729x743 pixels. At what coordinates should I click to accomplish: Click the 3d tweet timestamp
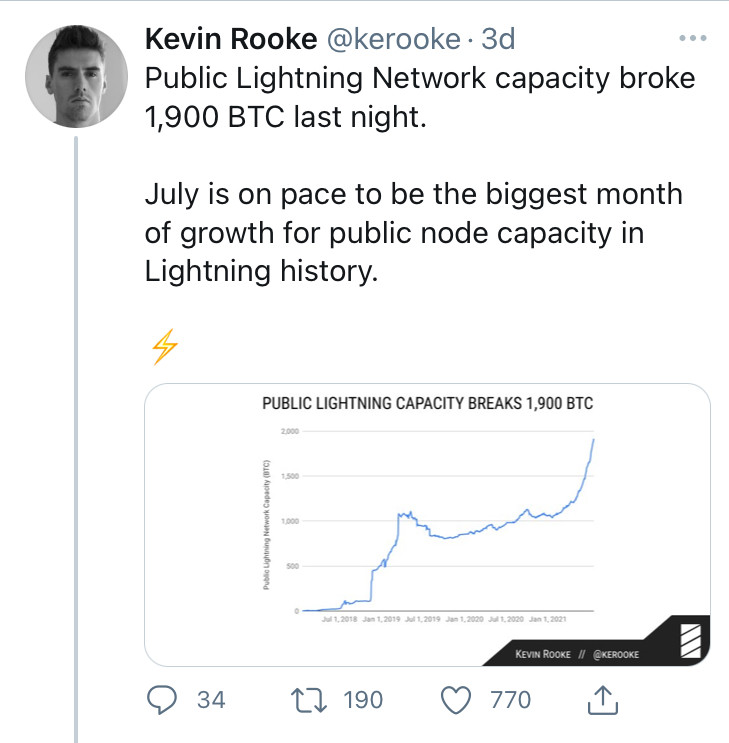[498, 38]
